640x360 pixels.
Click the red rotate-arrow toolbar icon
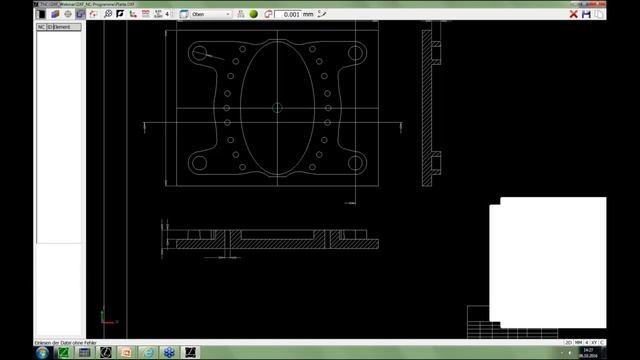click(x=93, y=14)
